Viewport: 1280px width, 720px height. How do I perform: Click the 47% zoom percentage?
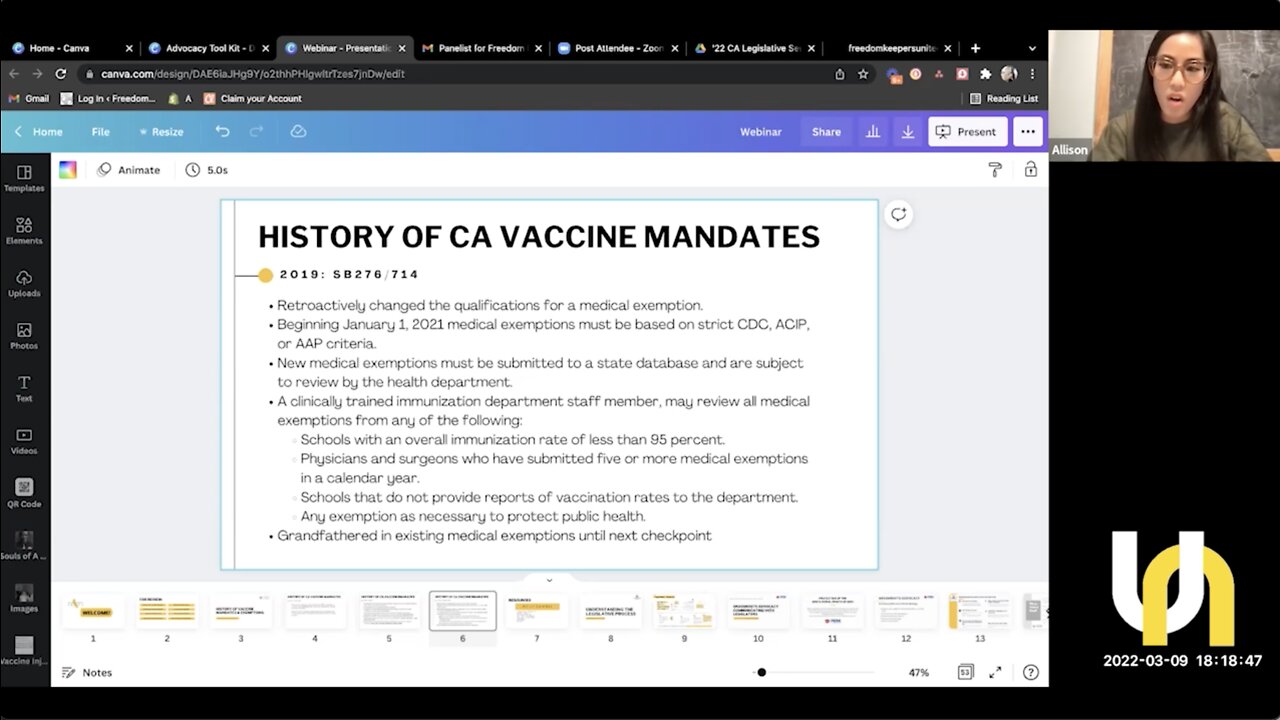(918, 672)
